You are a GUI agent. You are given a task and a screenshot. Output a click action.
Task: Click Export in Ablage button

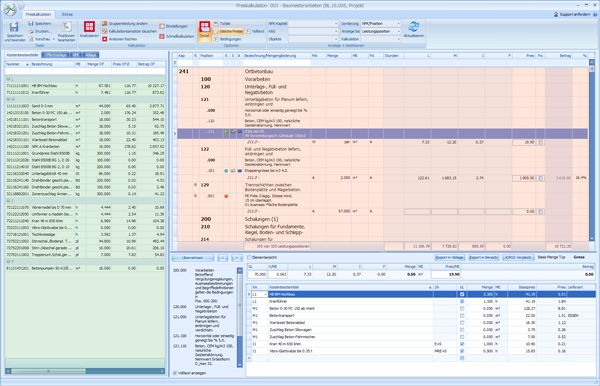pos(450,257)
